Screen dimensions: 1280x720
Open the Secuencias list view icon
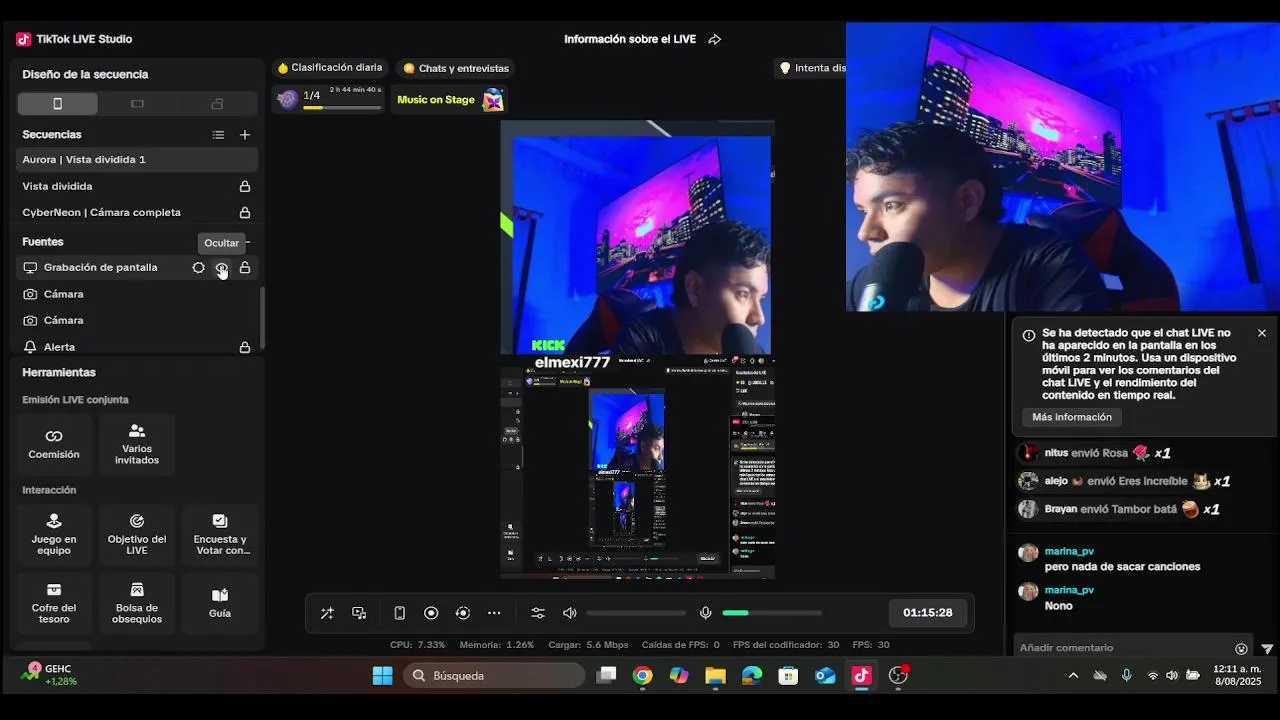(218, 134)
